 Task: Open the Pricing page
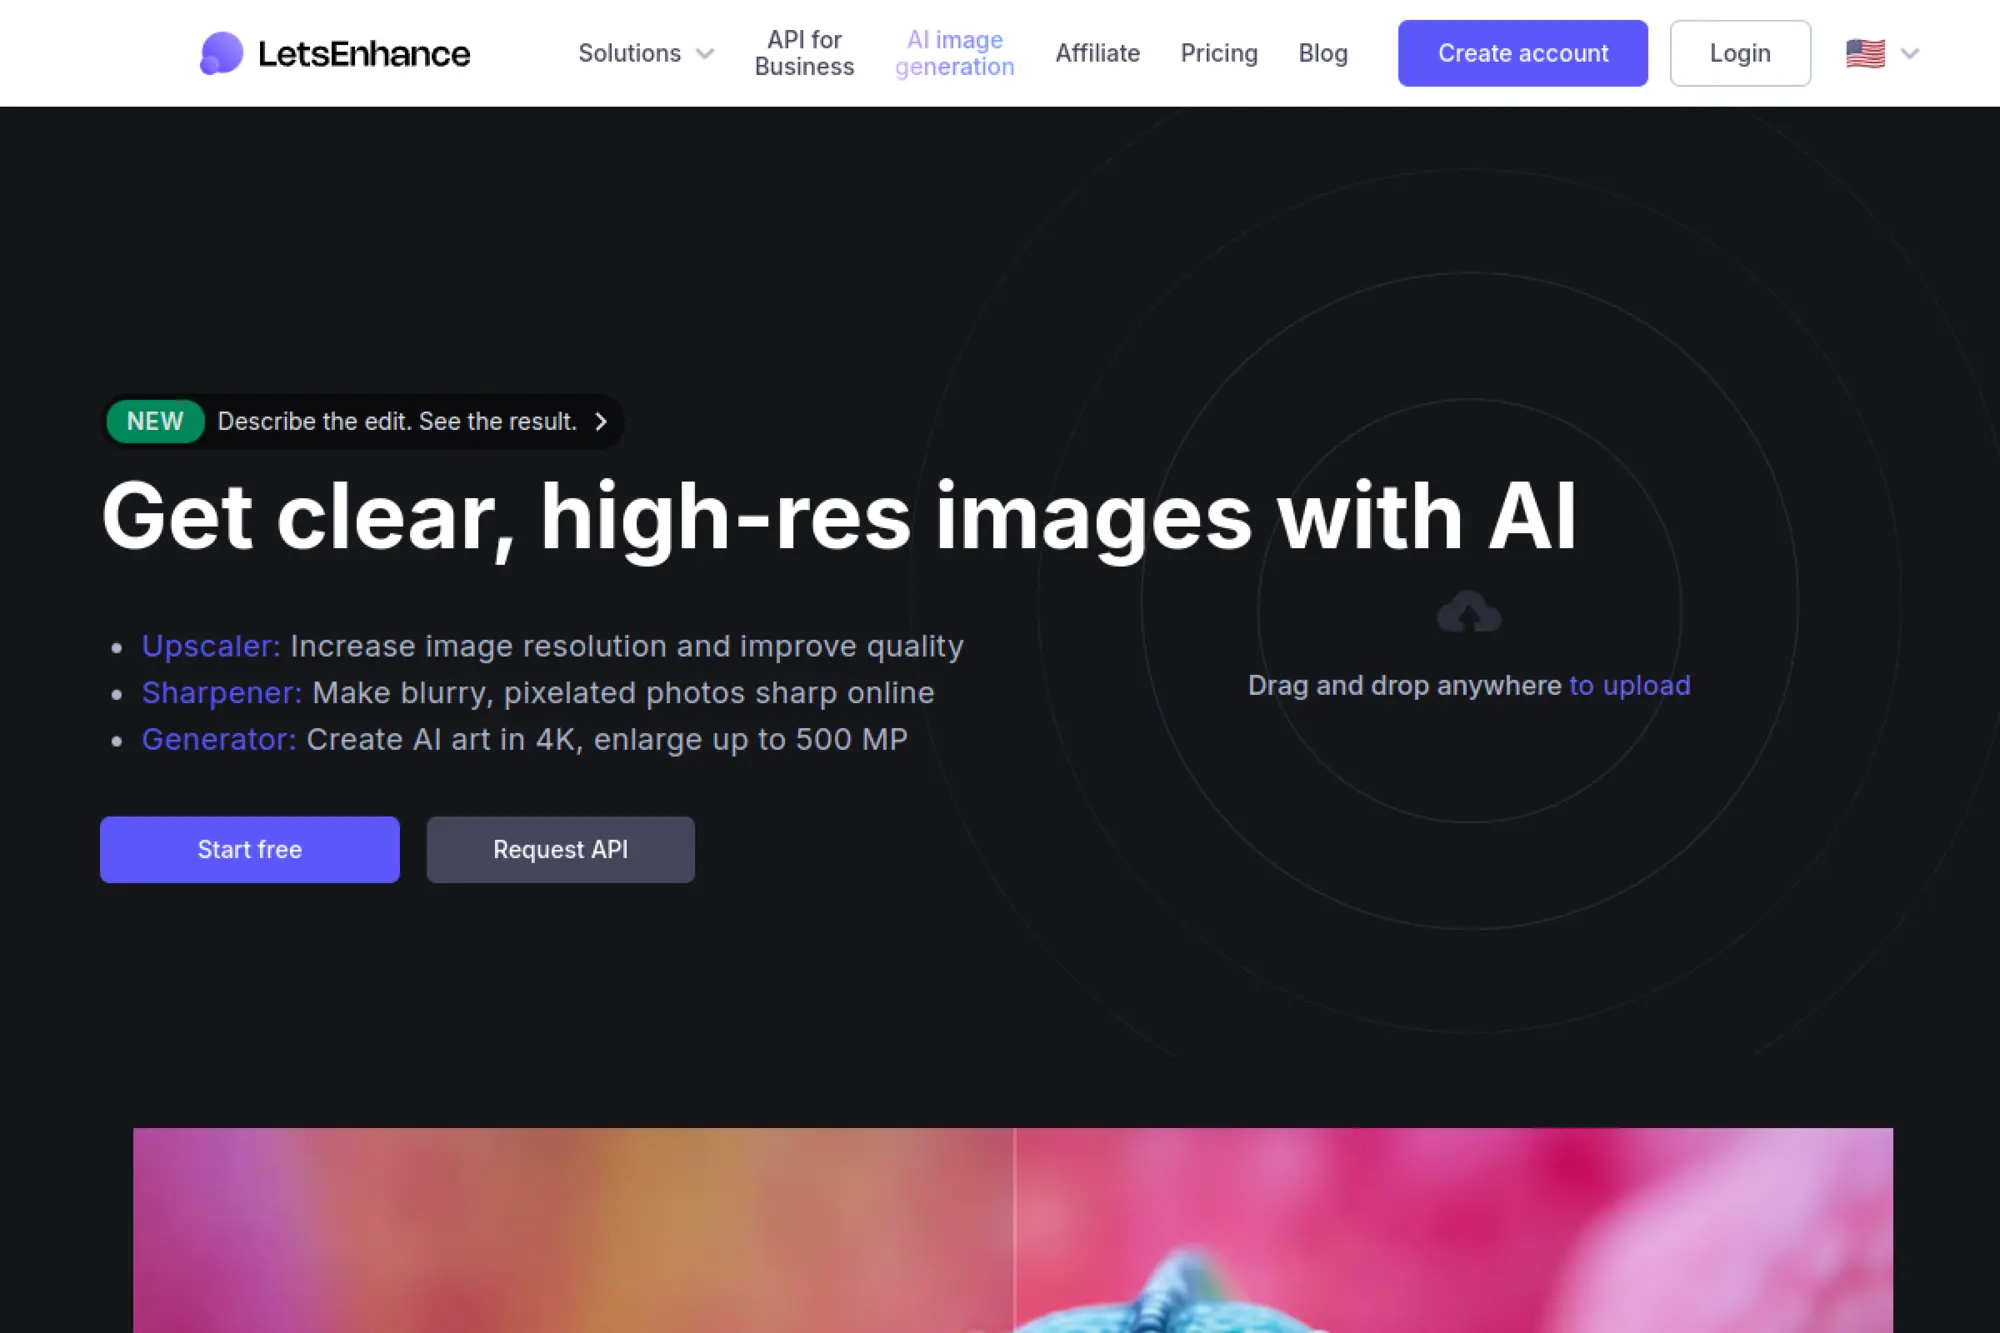tap(1219, 53)
